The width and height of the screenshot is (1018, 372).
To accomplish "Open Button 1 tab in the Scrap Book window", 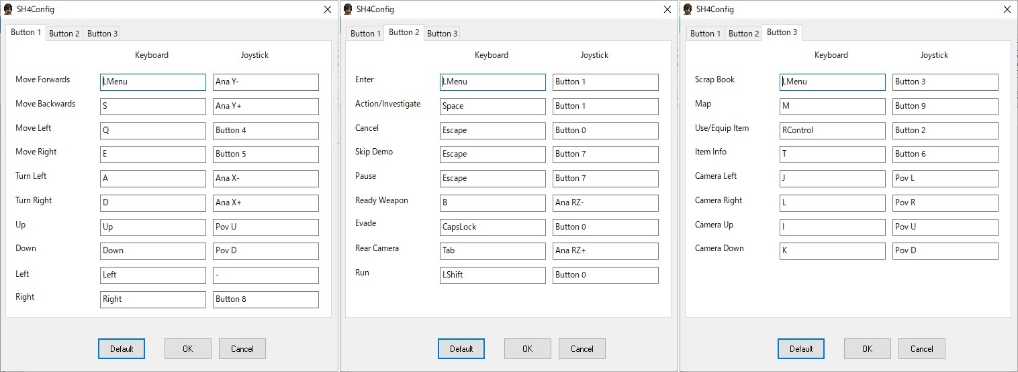I will point(705,34).
